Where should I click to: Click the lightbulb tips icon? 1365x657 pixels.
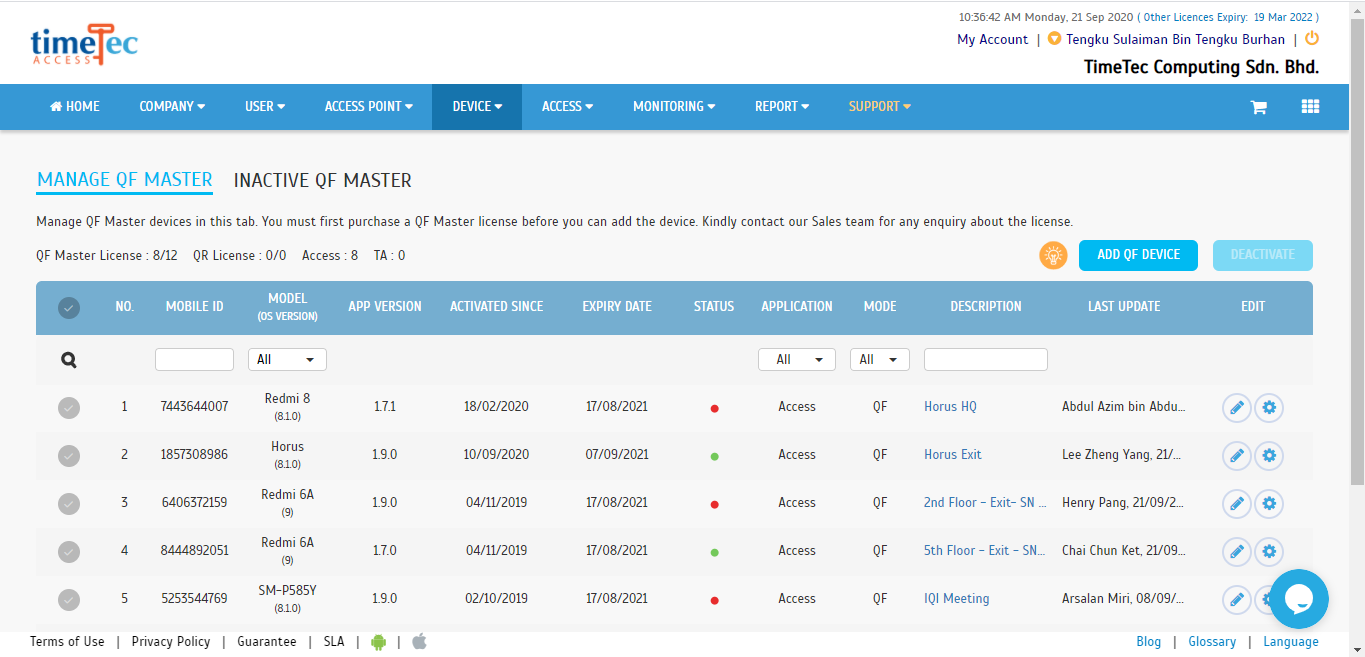(1053, 255)
